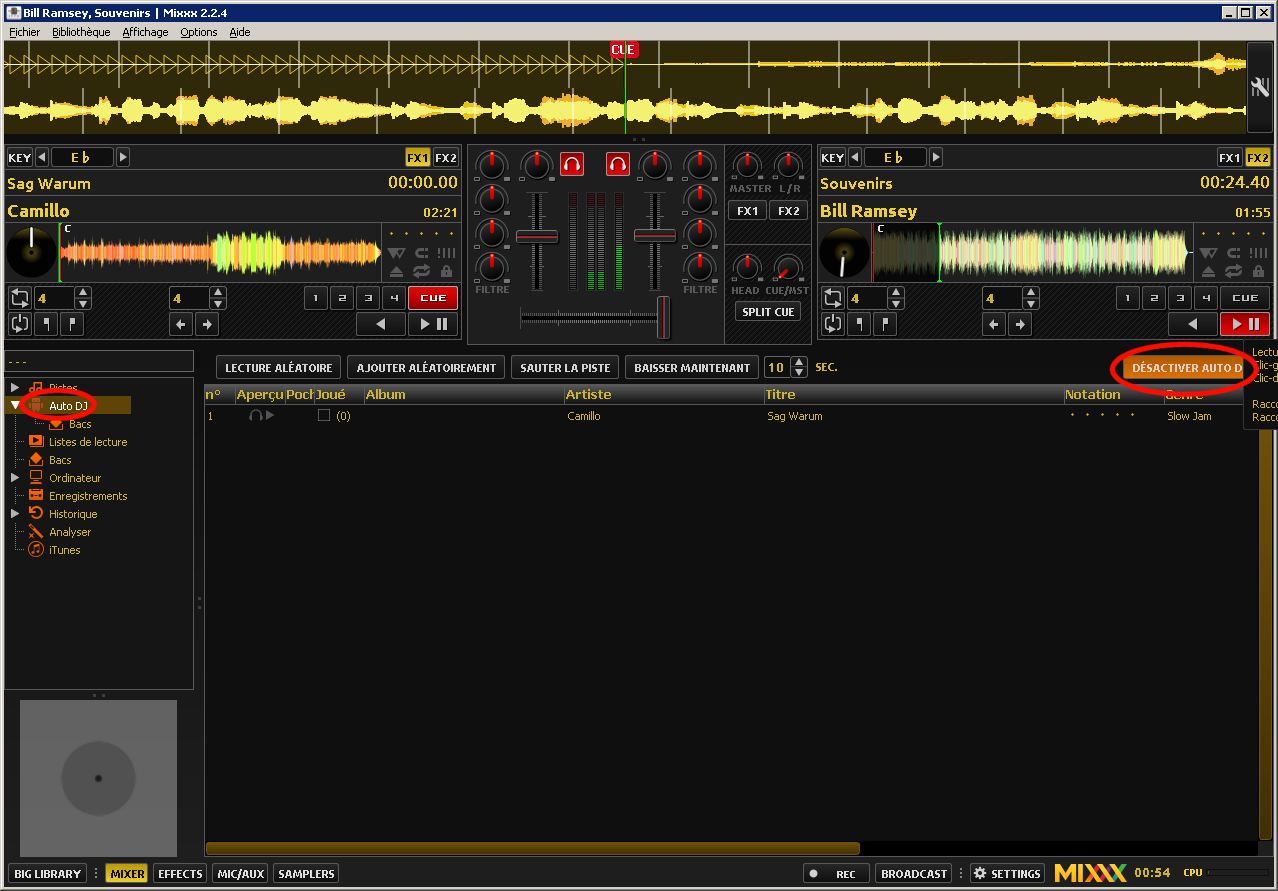Click the cover art preview thumbnail
This screenshot has height=891, width=1278.
coord(98,778)
